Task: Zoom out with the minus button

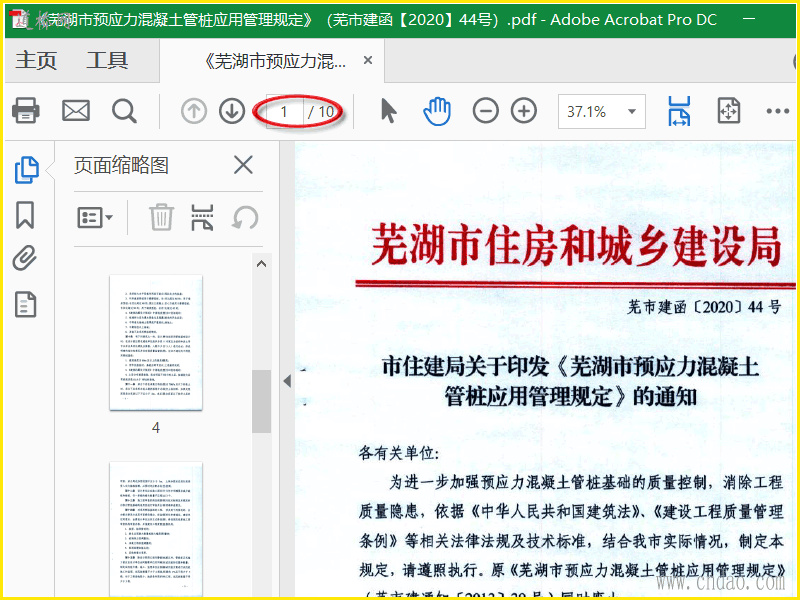Action: 485,111
